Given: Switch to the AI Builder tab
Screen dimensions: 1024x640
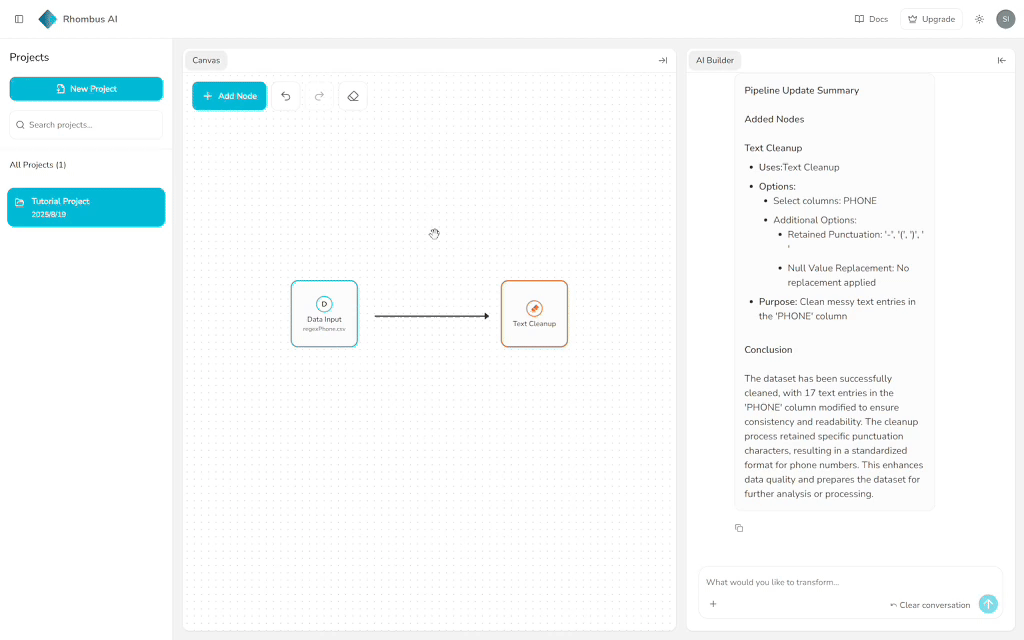Looking at the screenshot, I should click(x=714, y=60).
